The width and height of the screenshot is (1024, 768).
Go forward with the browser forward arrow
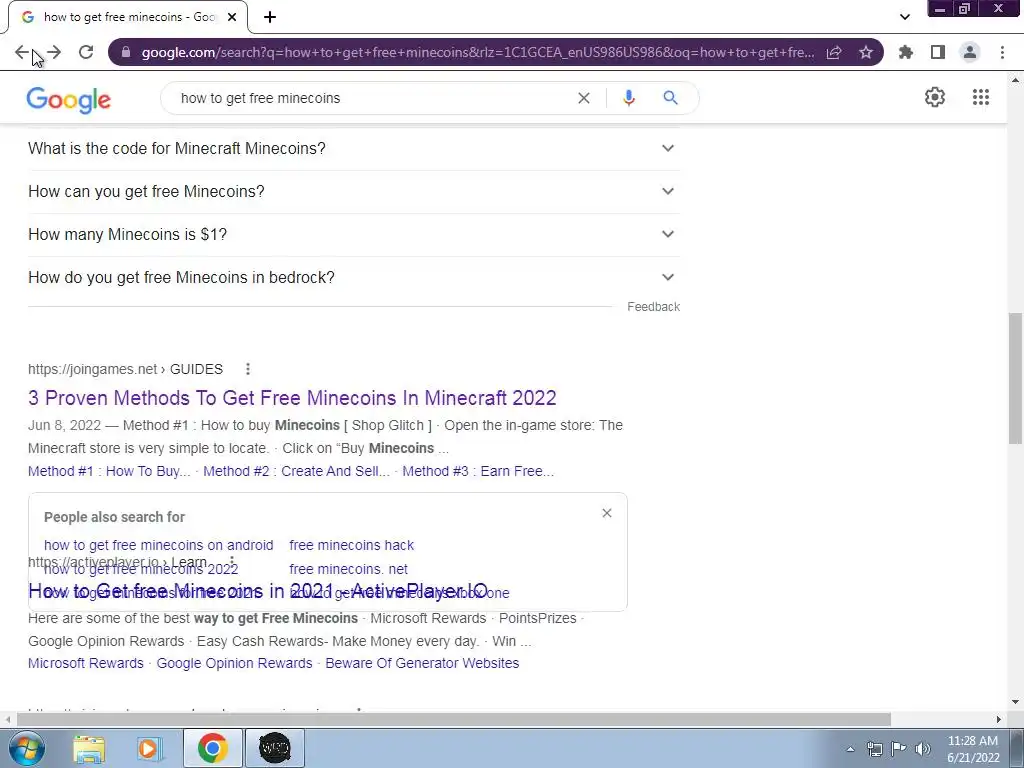[x=54, y=52]
